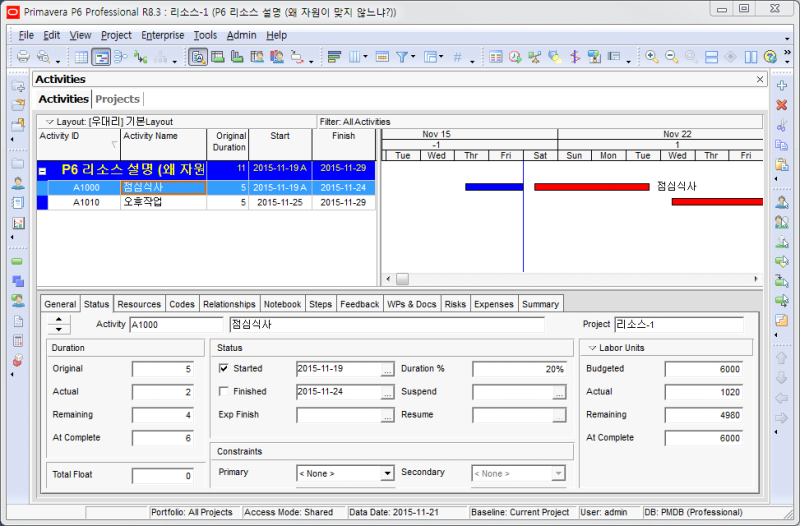Image resolution: width=800 pixels, height=526 pixels.
Task: Toggle the Gantt Chart view button
Action: coord(101,57)
